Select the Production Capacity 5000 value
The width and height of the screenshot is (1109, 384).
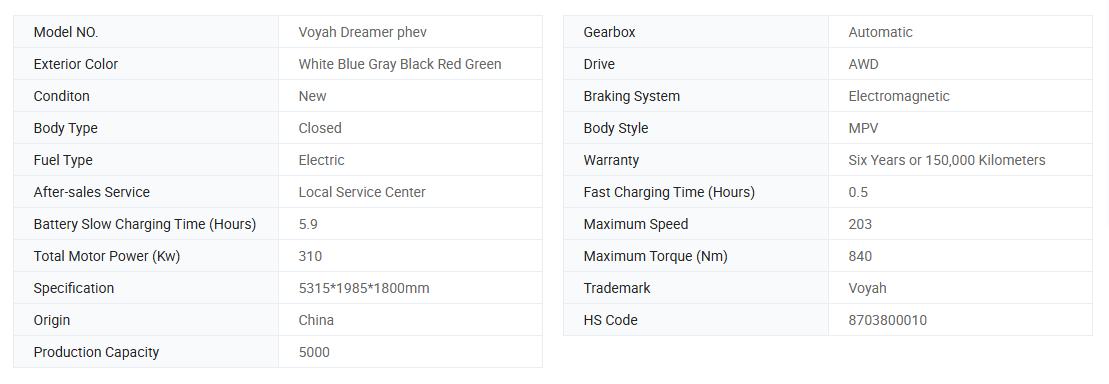tap(313, 352)
